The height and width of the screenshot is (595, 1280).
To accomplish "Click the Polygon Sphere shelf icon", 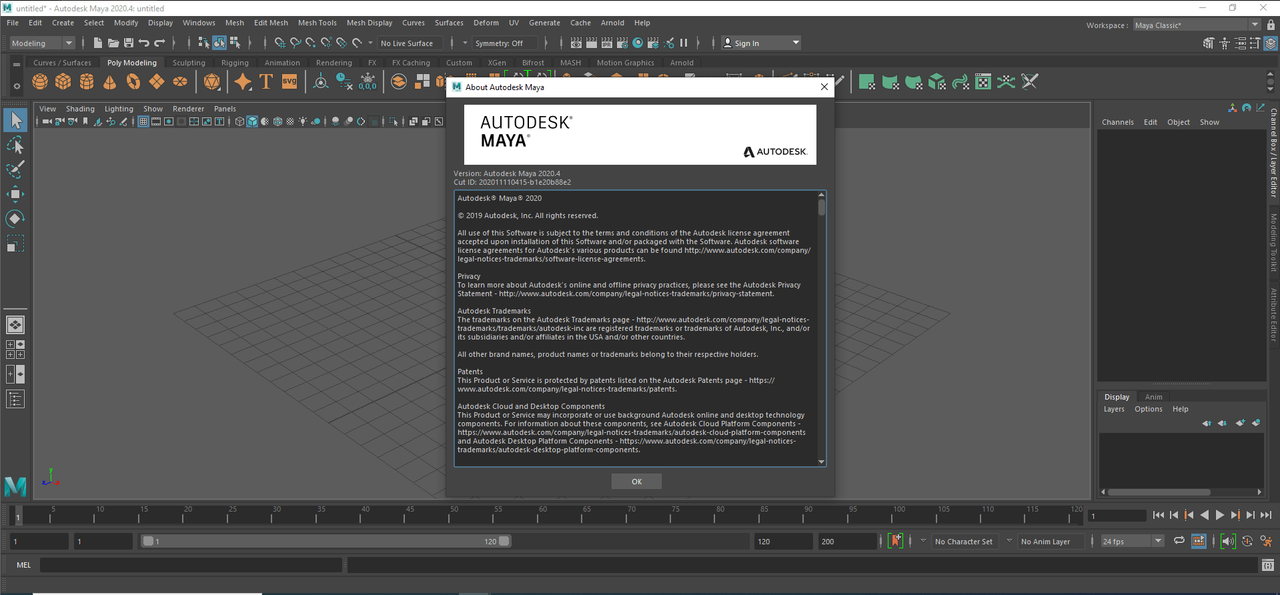I will click(x=40, y=81).
